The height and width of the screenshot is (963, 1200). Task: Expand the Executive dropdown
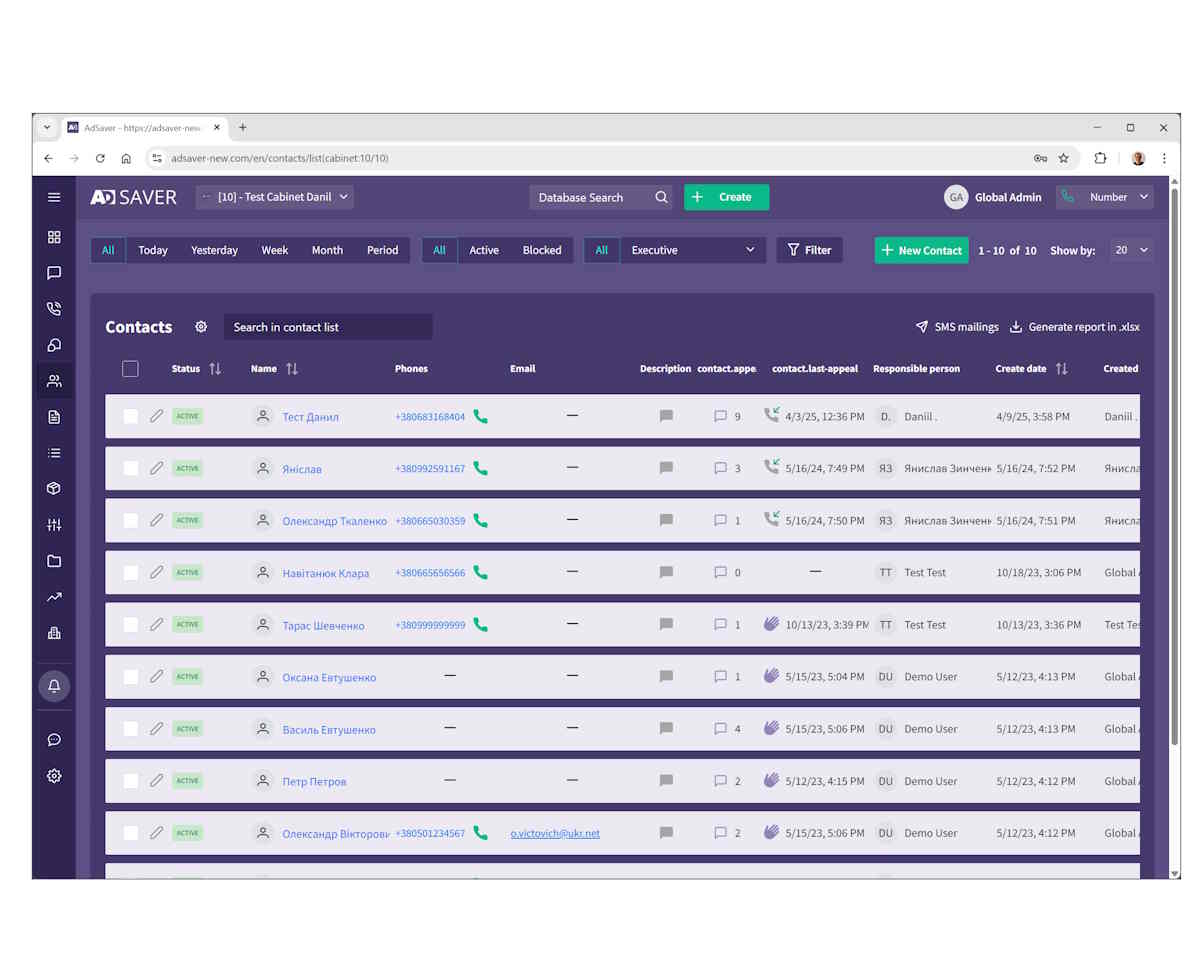click(x=693, y=250)
